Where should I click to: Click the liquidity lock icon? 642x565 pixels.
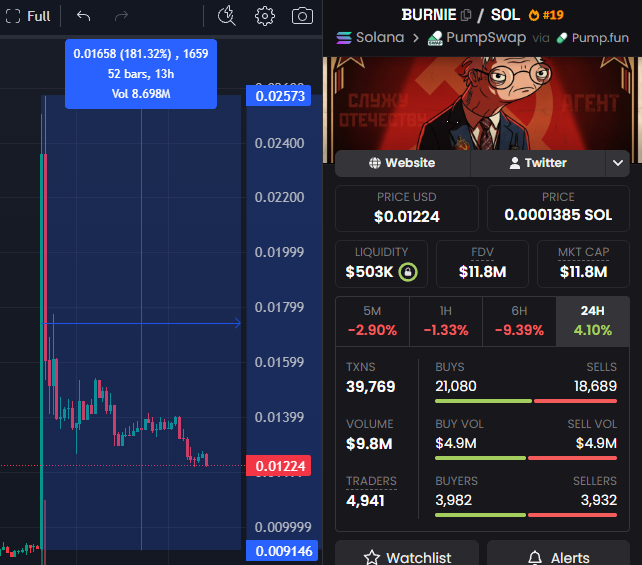tap(408, 272)
